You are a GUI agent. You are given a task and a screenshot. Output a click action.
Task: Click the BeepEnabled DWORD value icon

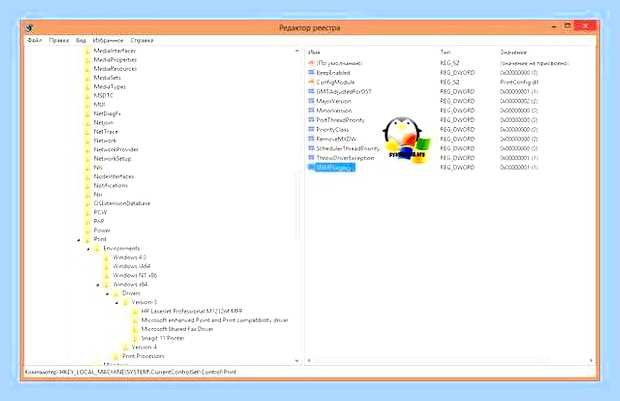tap(311, 72)
